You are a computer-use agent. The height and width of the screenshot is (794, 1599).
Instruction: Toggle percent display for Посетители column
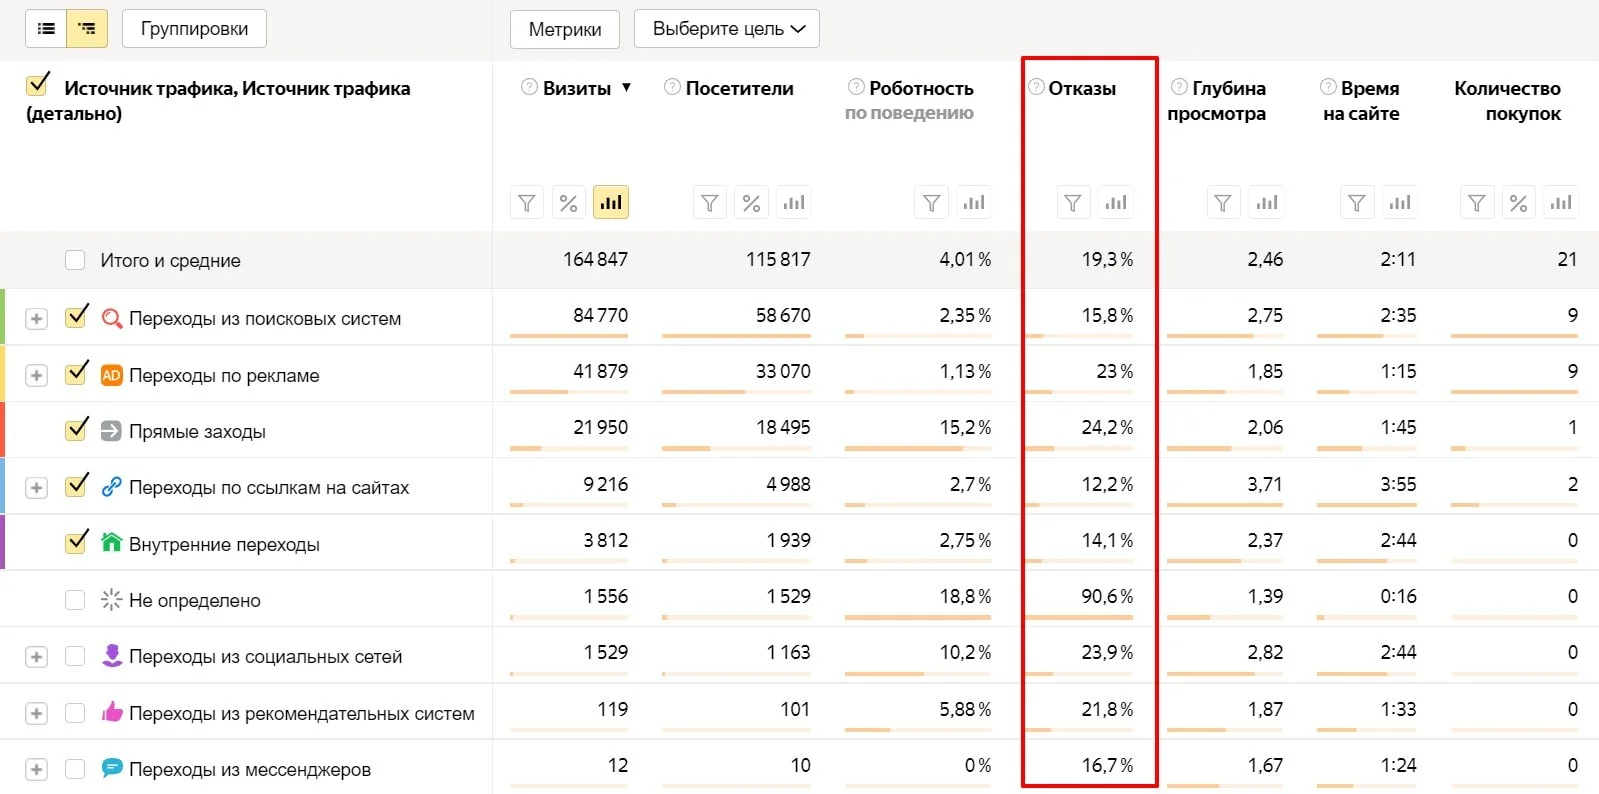pos(752,203)
